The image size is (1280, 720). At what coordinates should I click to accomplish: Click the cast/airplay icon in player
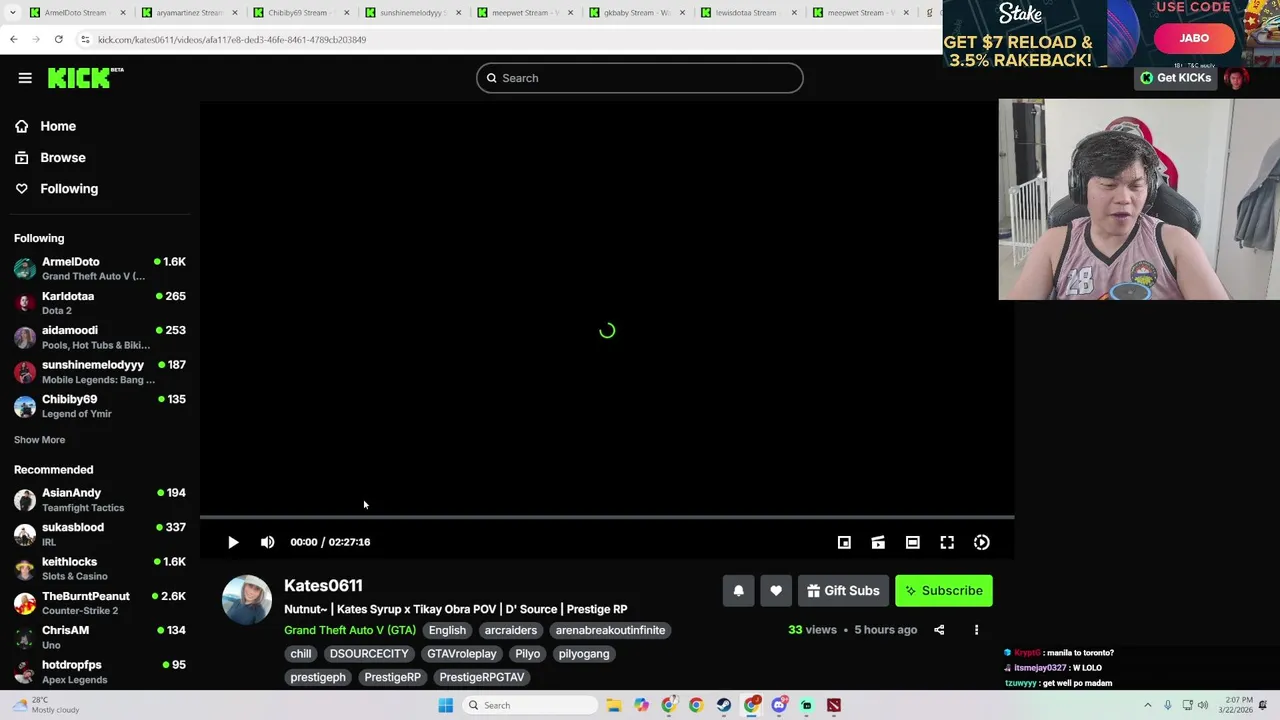pyautogui.click(x=878, y=542)
